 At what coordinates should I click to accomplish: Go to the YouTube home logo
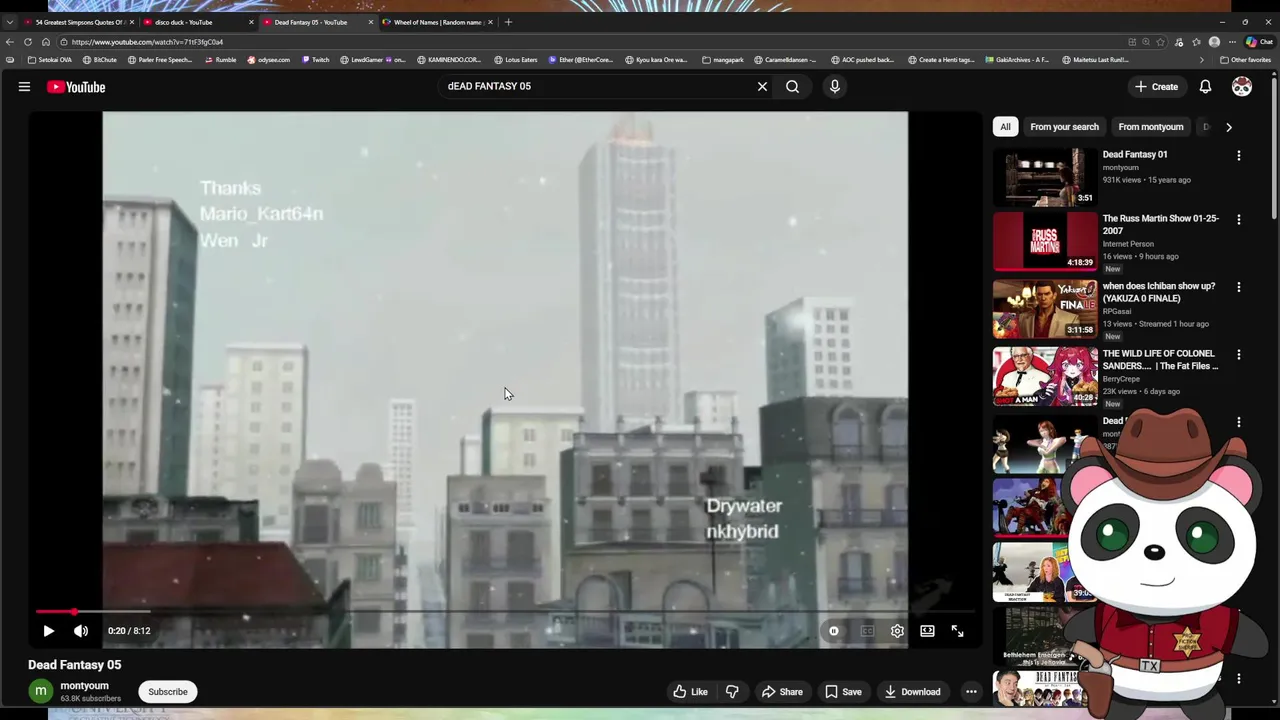76,87
